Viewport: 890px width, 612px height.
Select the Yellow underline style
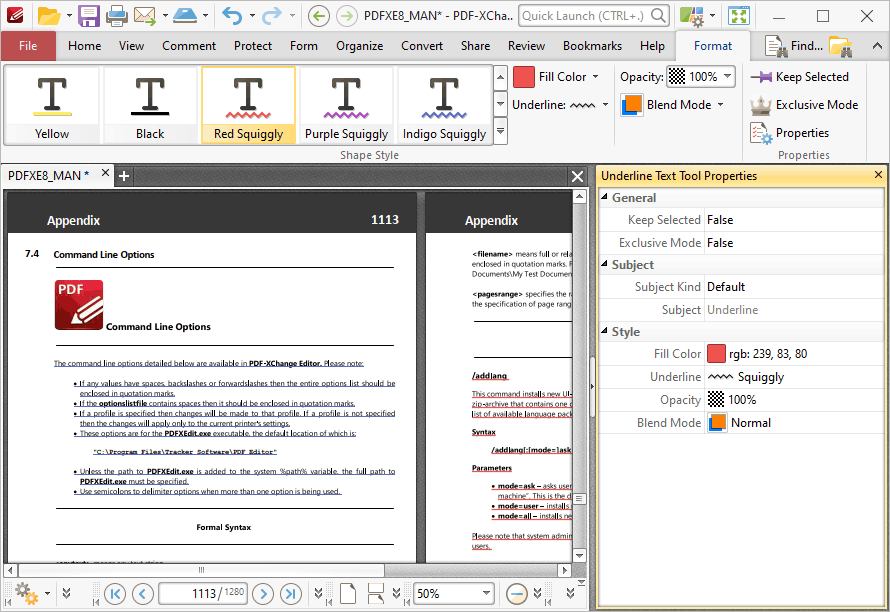(52, 105)
